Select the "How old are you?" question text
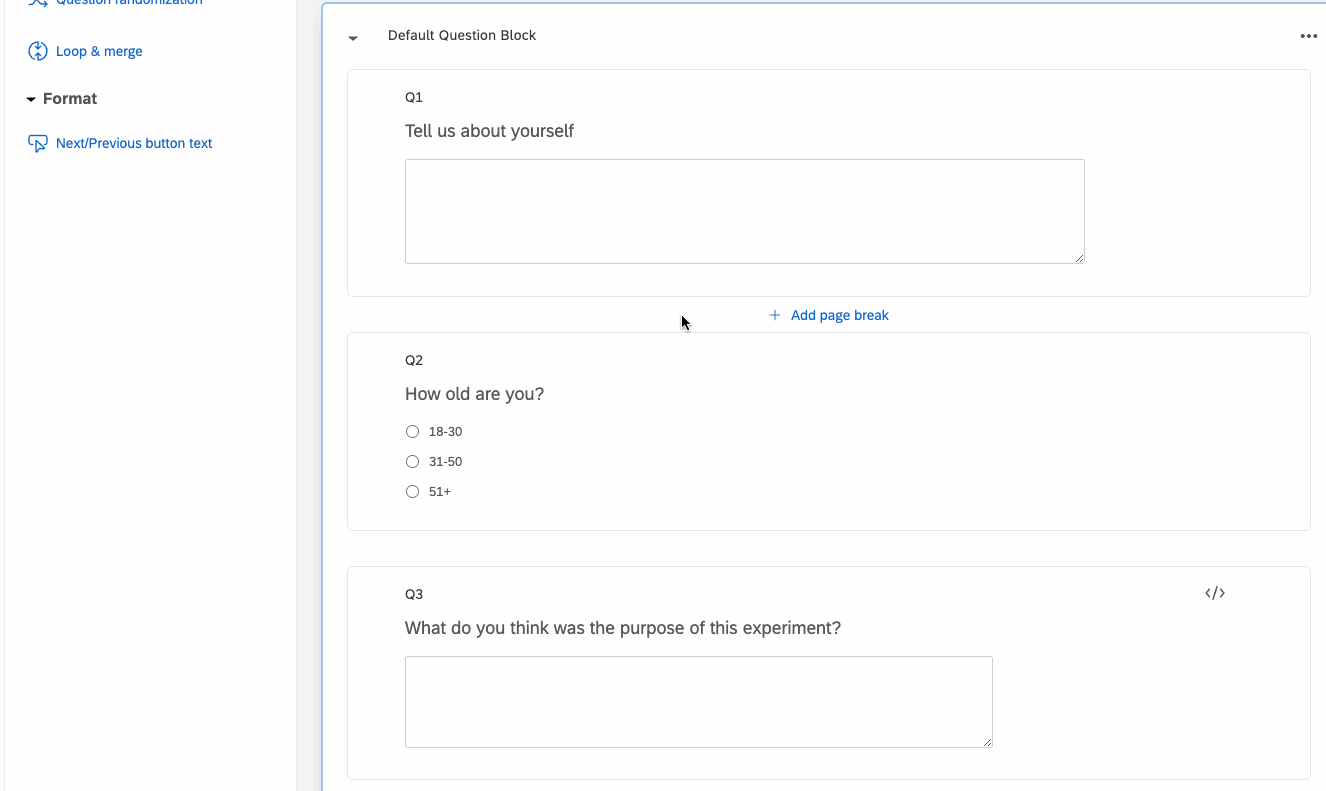Viewport: 1326px width, 791px height. [x=474, y=394]
